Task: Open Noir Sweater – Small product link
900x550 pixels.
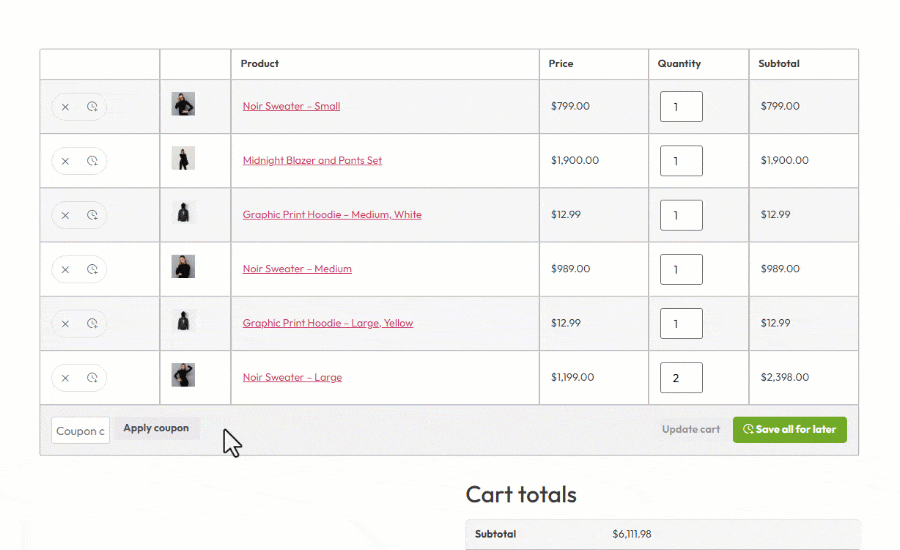Action: pos(291,106)
